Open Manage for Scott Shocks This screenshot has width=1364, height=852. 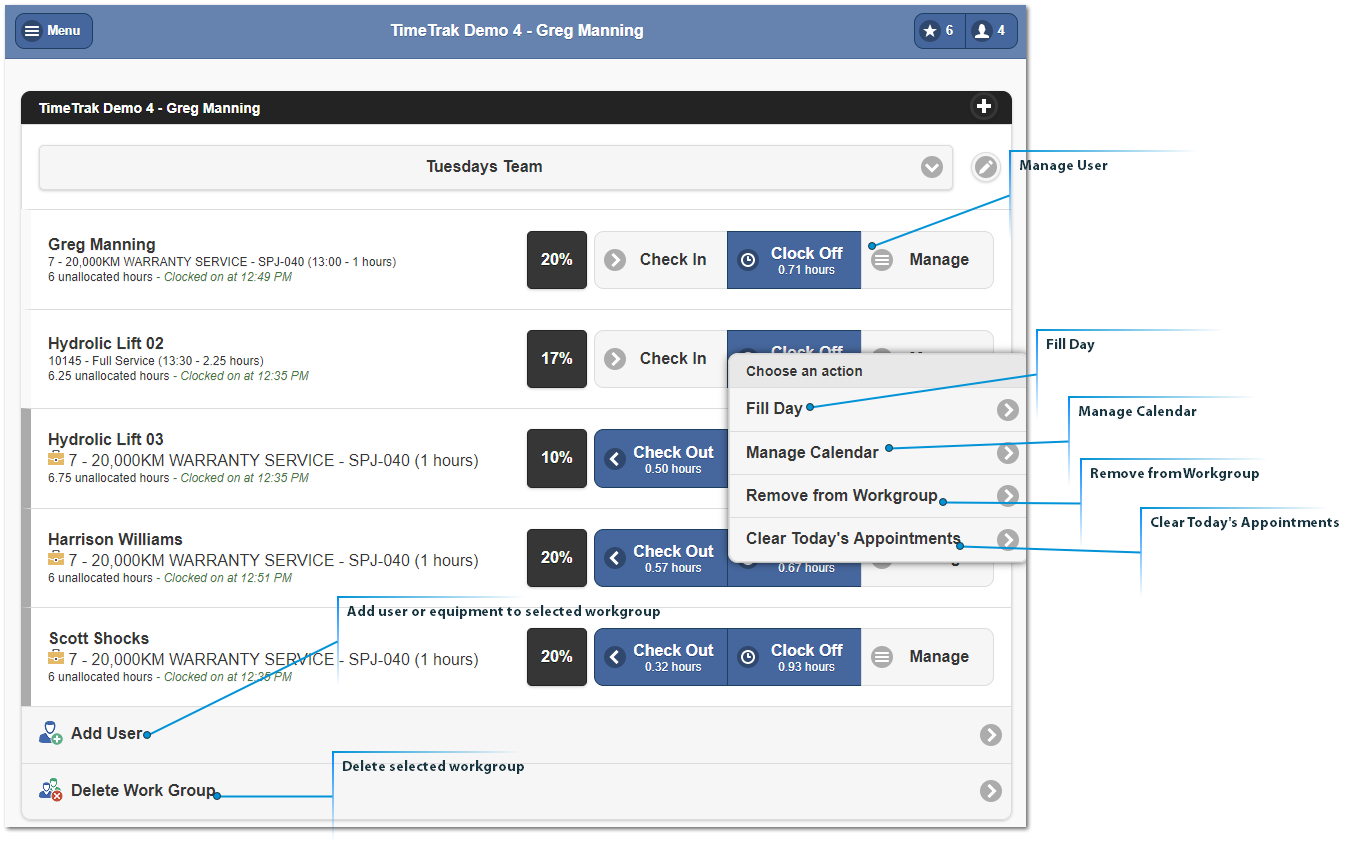[927, 657]
